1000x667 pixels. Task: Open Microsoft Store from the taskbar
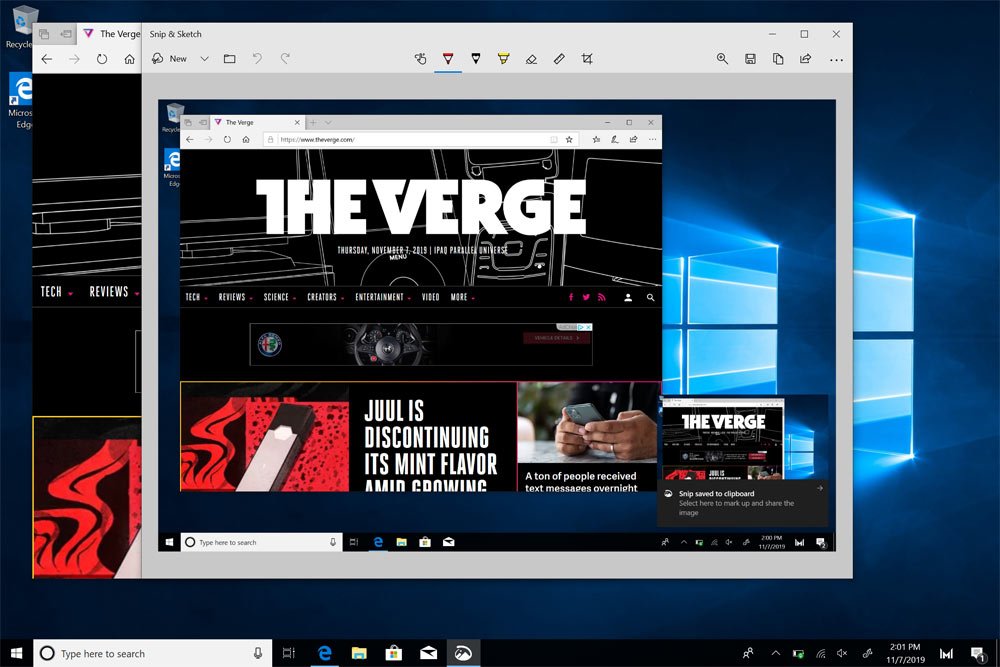tap(393, 653)
